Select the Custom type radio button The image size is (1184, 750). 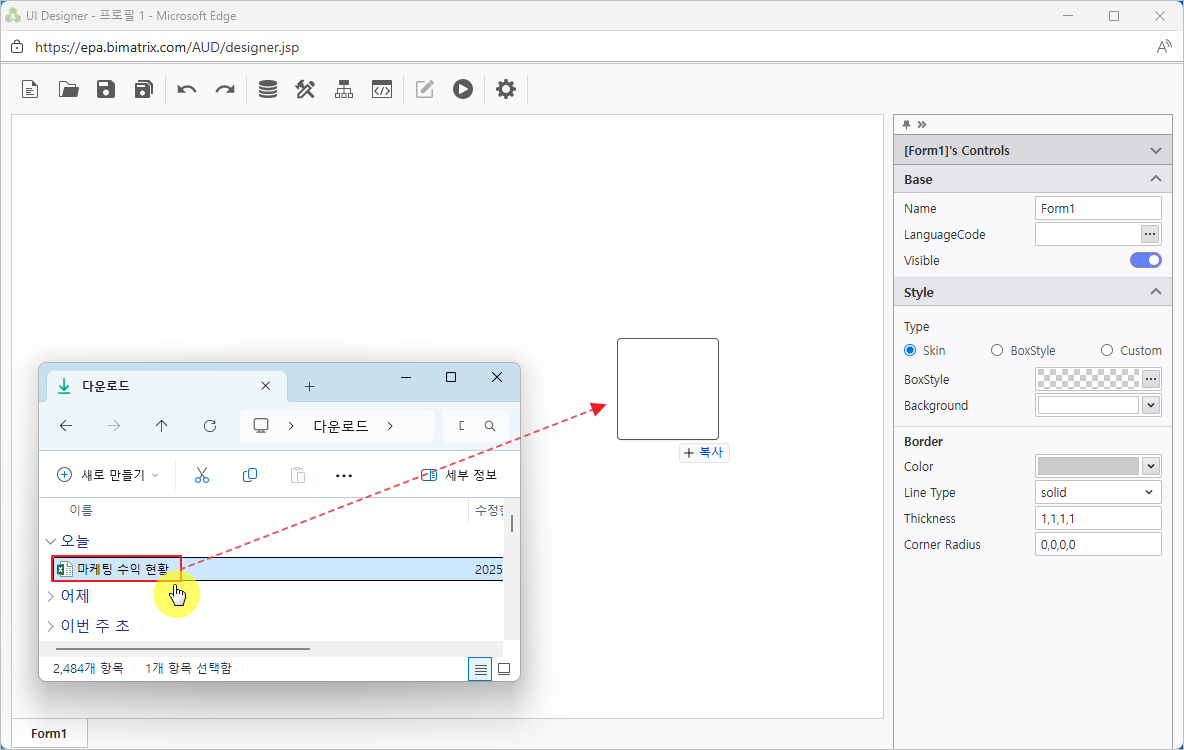[1107, 350]
